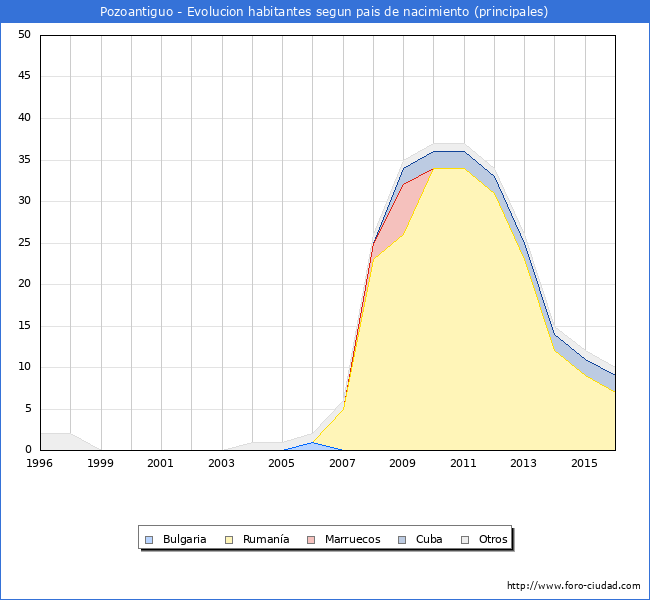Click the 1999 x-axis label
This screenshot has height=600, width=650.
[x=100, y=463]
